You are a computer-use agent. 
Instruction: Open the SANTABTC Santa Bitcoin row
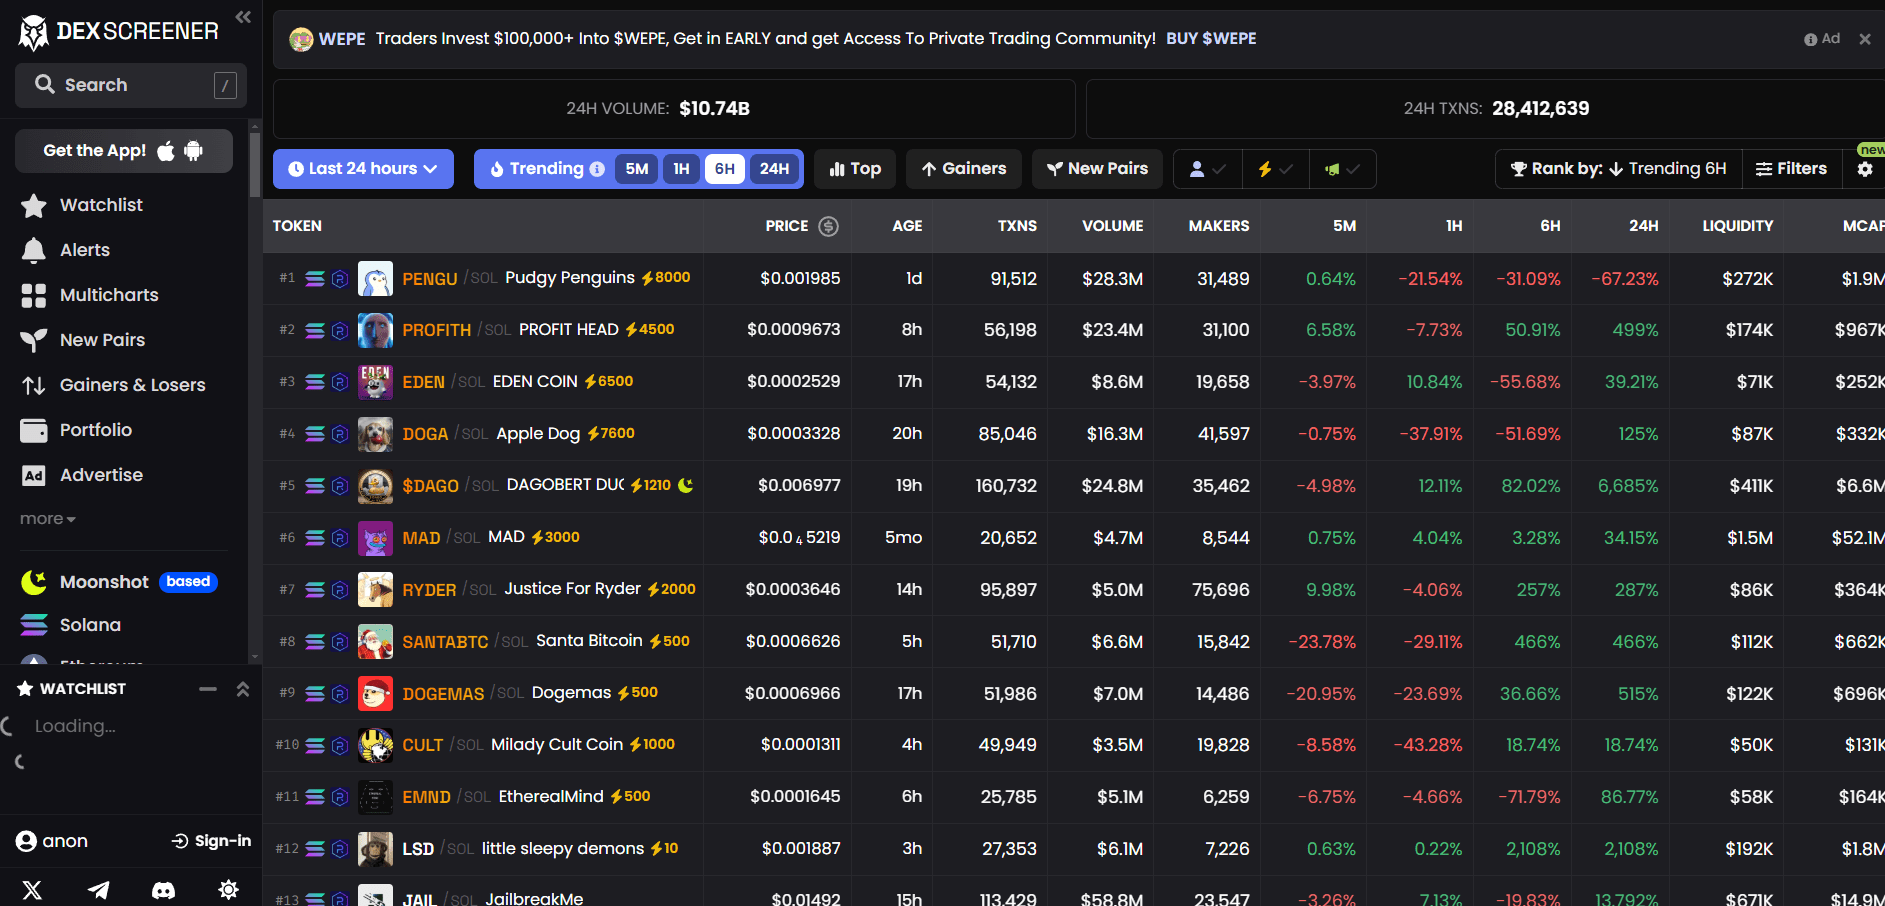click(1074, 642)
